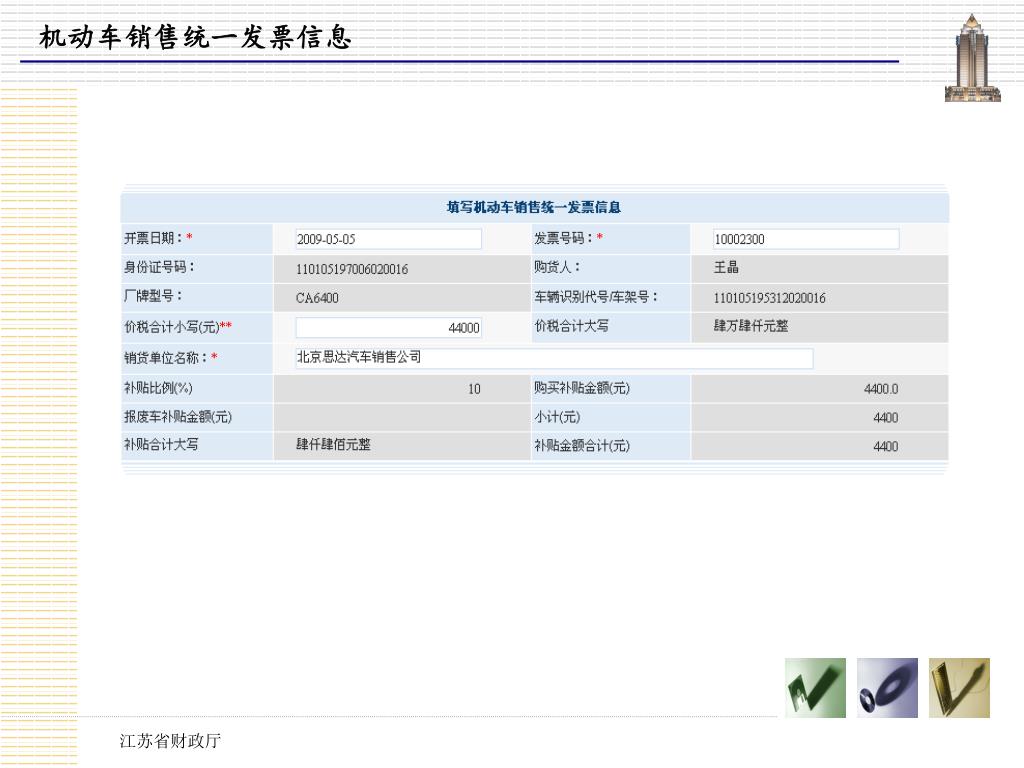Select the ID number 110105197006020016
The height and width of the screenshot is (768, 1024).
(352, 269)
